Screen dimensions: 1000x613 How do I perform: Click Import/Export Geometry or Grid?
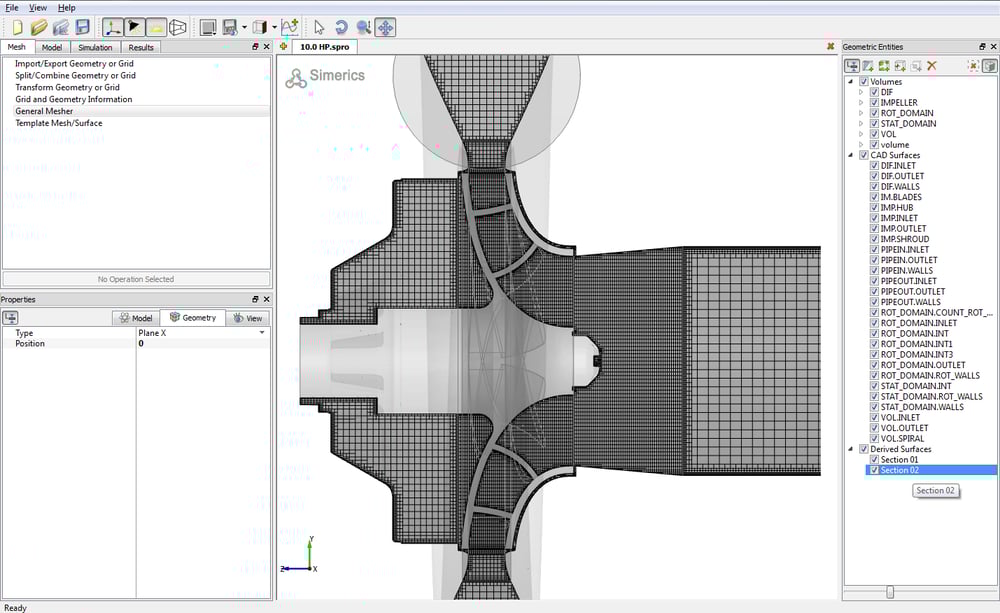click(x=74, y=64)
